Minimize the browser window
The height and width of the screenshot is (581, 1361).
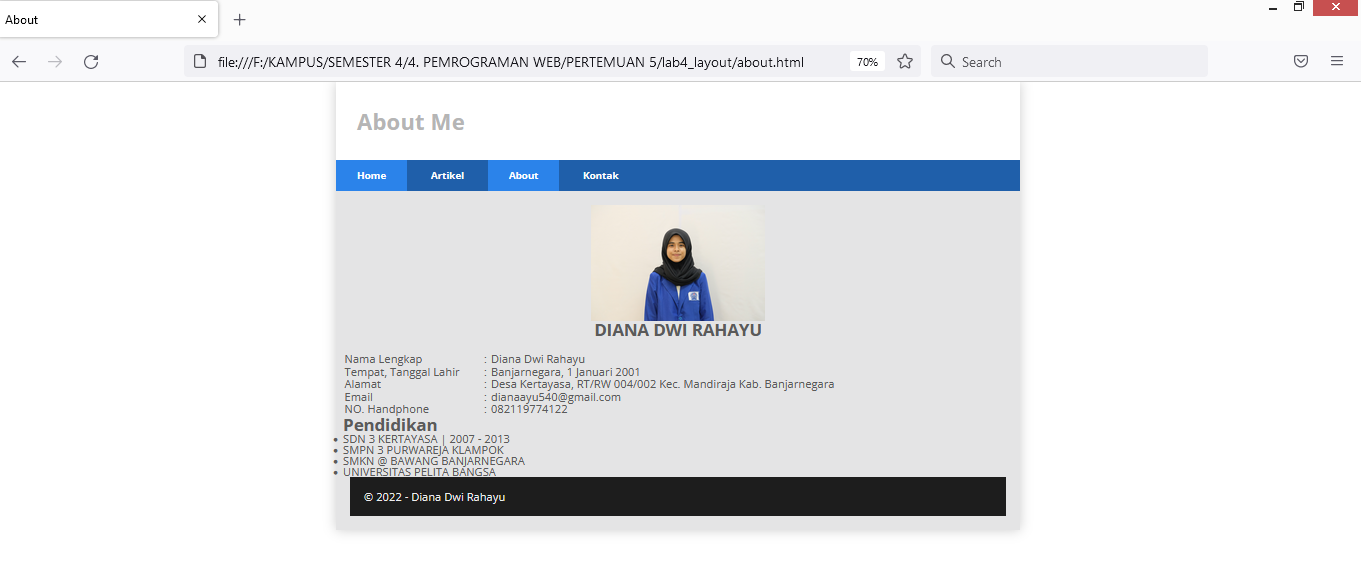tap(1273, 8)
